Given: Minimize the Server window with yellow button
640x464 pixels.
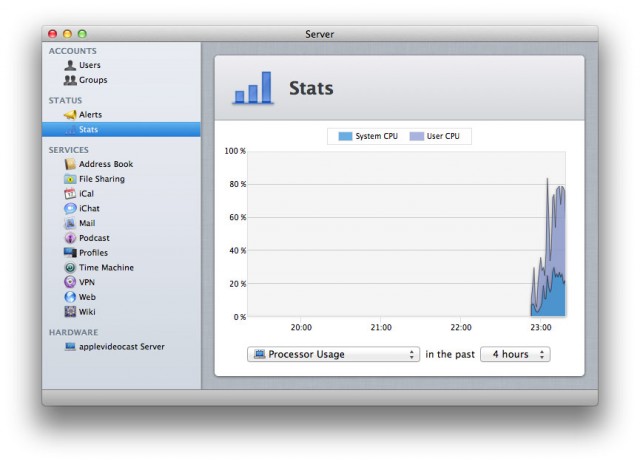Looking at the screenshot, I should [x=67, y=34].
